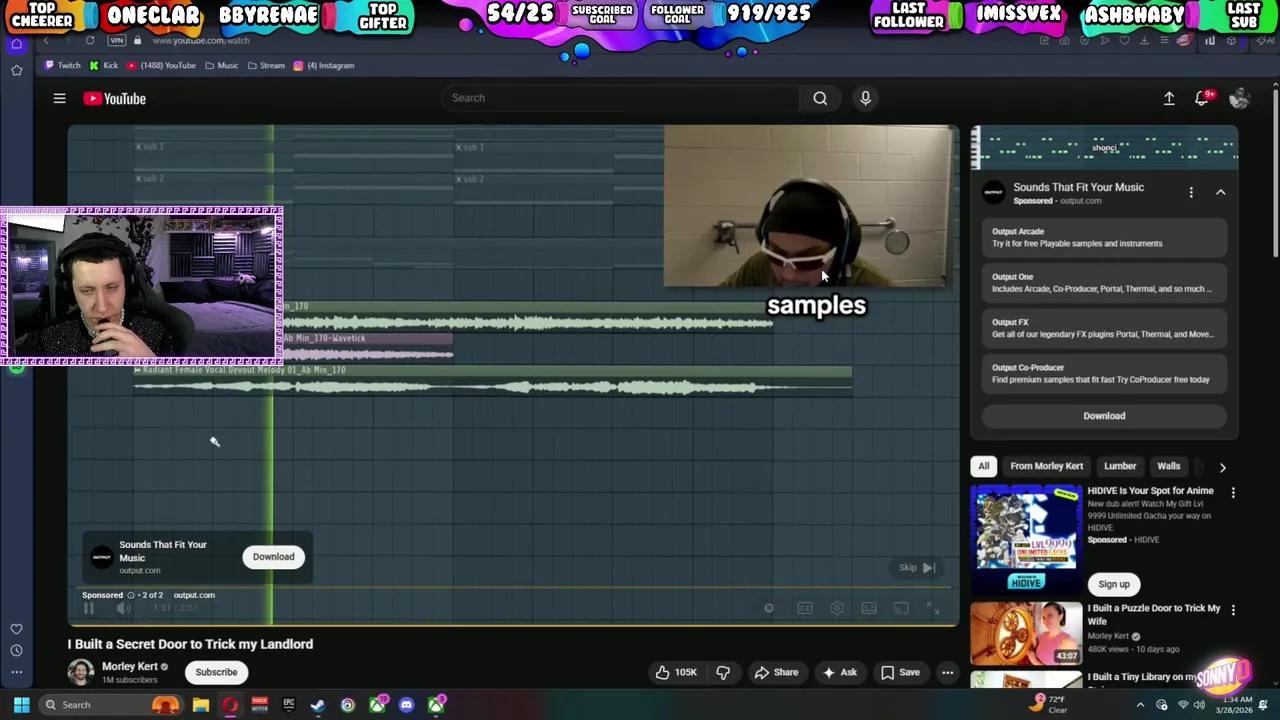Toggle closed captions
This screenshot has width=1280, height=720.
point(804,608)
